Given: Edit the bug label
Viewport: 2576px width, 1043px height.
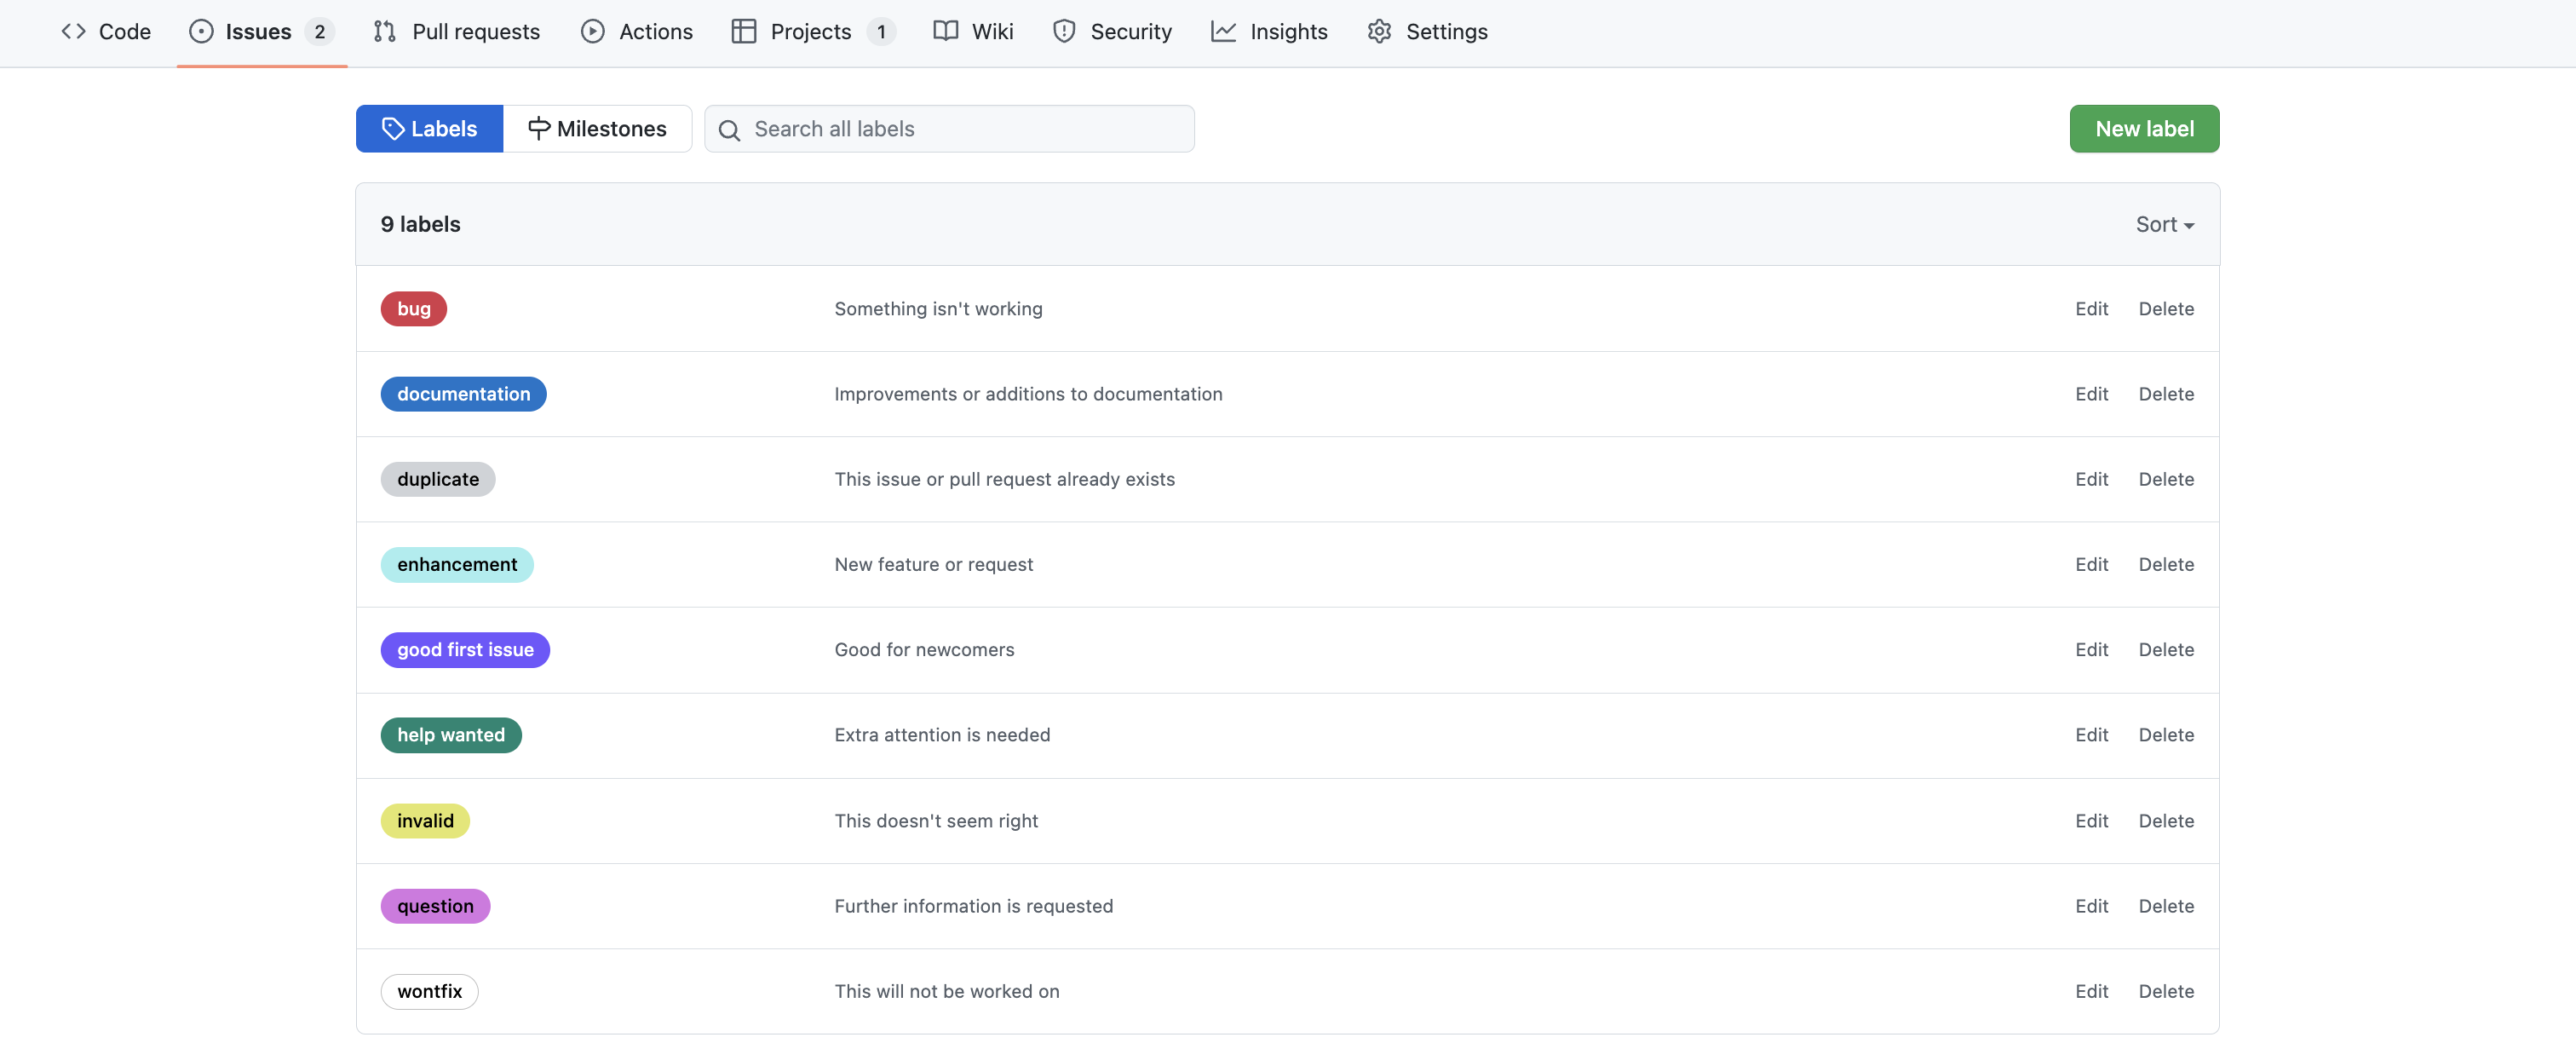Looking at the screenshot, I should click(2091, 308).
